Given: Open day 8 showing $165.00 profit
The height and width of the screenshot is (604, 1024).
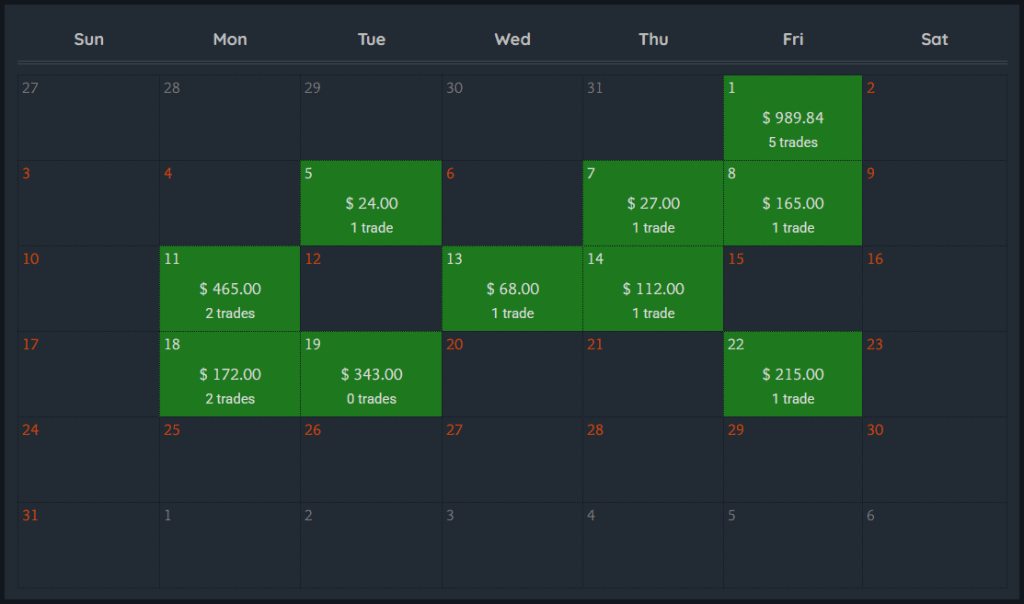Looking at the screenshot, I should 793,204.
